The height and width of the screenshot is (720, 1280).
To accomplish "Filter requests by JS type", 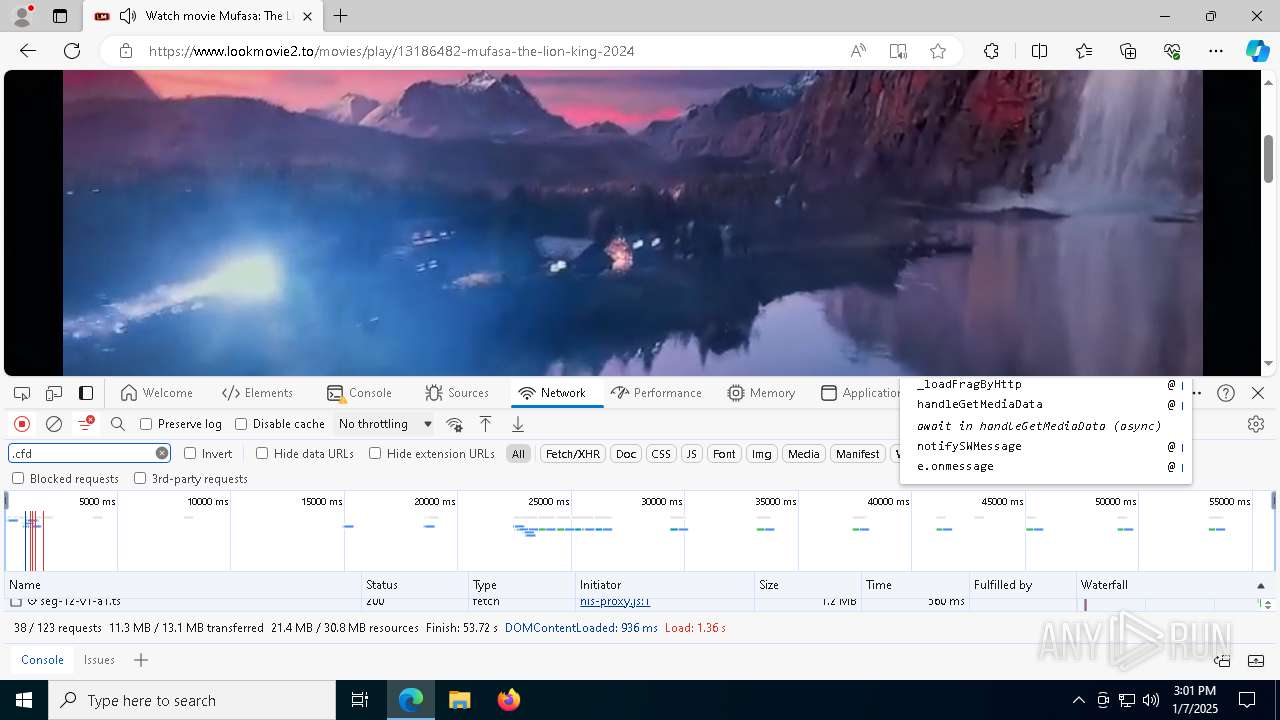I will tap(691, 454).
